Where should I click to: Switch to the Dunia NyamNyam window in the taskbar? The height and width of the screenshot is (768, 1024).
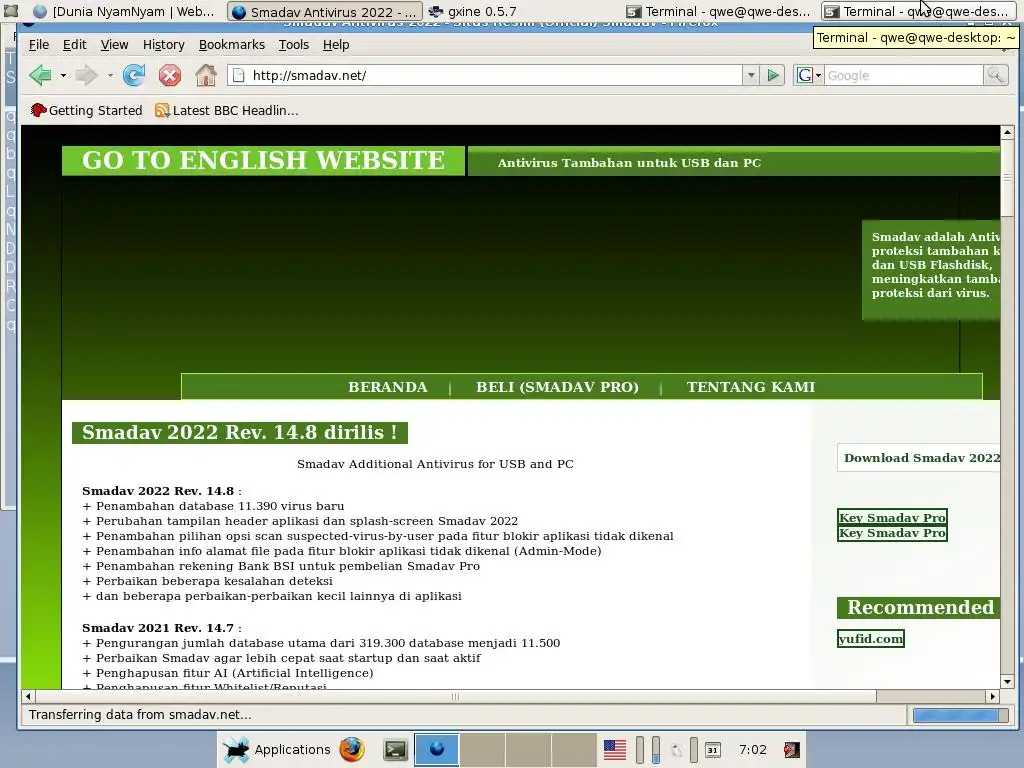[124, 11]
